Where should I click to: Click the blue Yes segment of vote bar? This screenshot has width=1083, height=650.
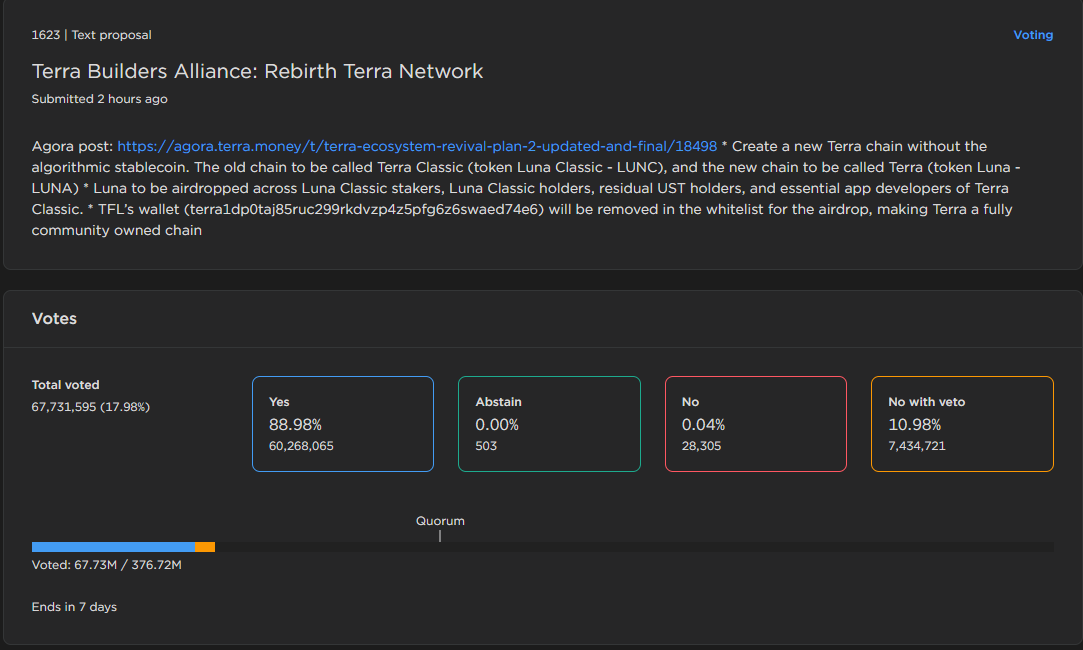point(113,547)
